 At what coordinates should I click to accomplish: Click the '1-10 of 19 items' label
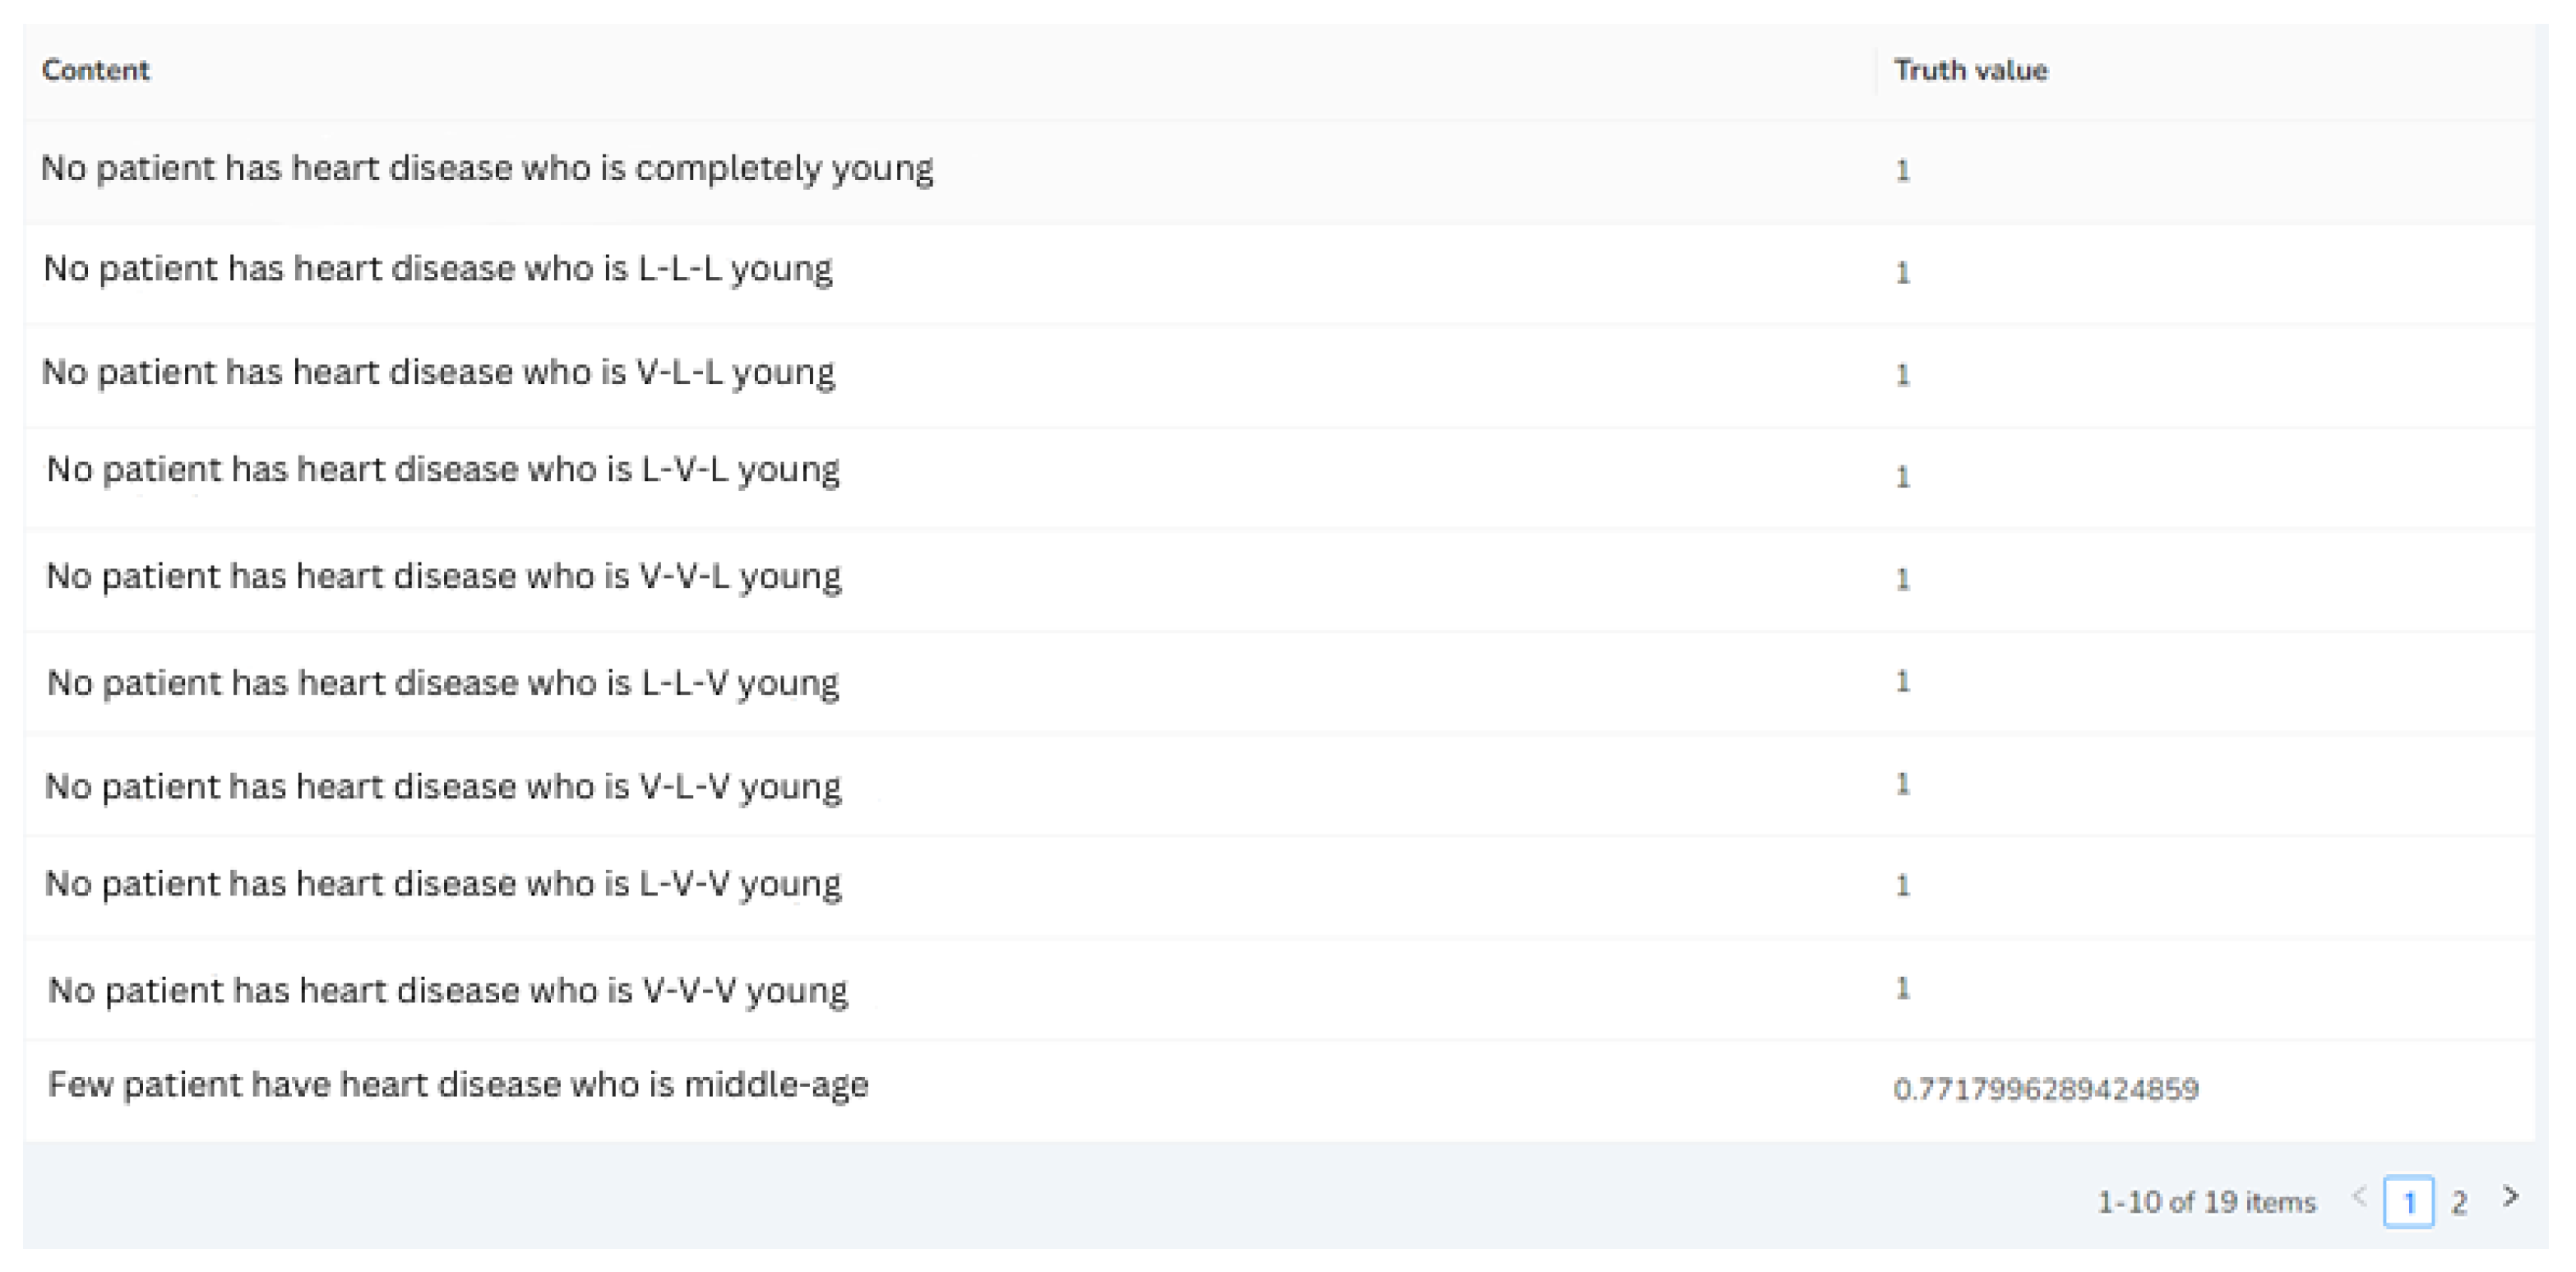coord(2206,1202)
